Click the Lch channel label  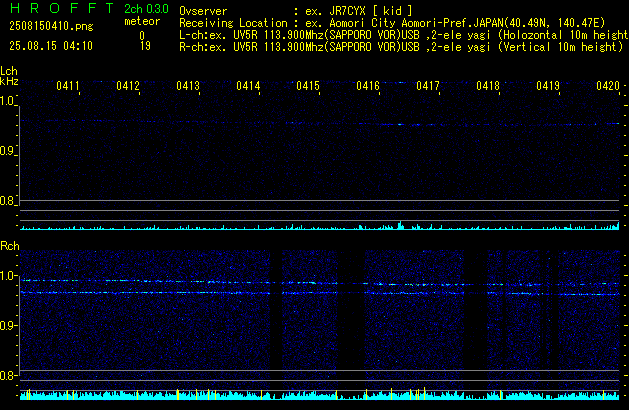pyautogui.click(x=9, y=71)
